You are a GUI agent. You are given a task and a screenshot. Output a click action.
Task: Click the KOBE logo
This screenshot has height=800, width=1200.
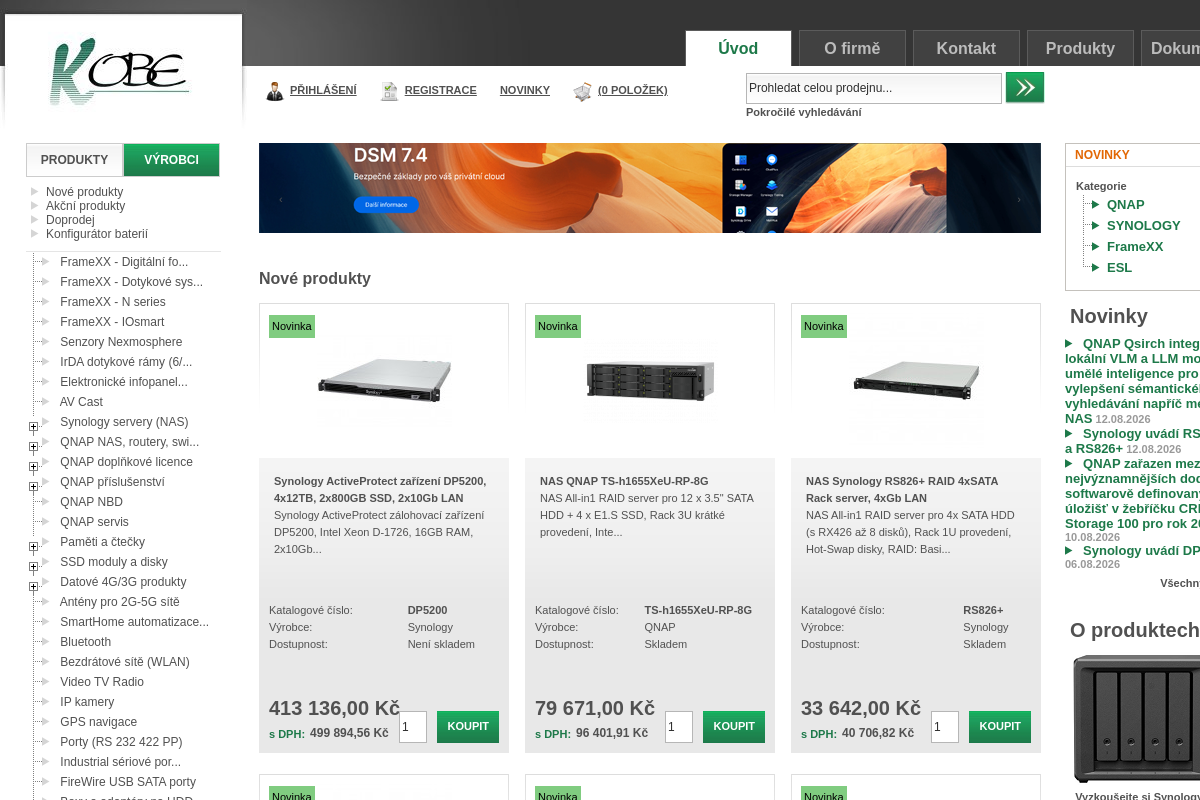tap(119, 72)
